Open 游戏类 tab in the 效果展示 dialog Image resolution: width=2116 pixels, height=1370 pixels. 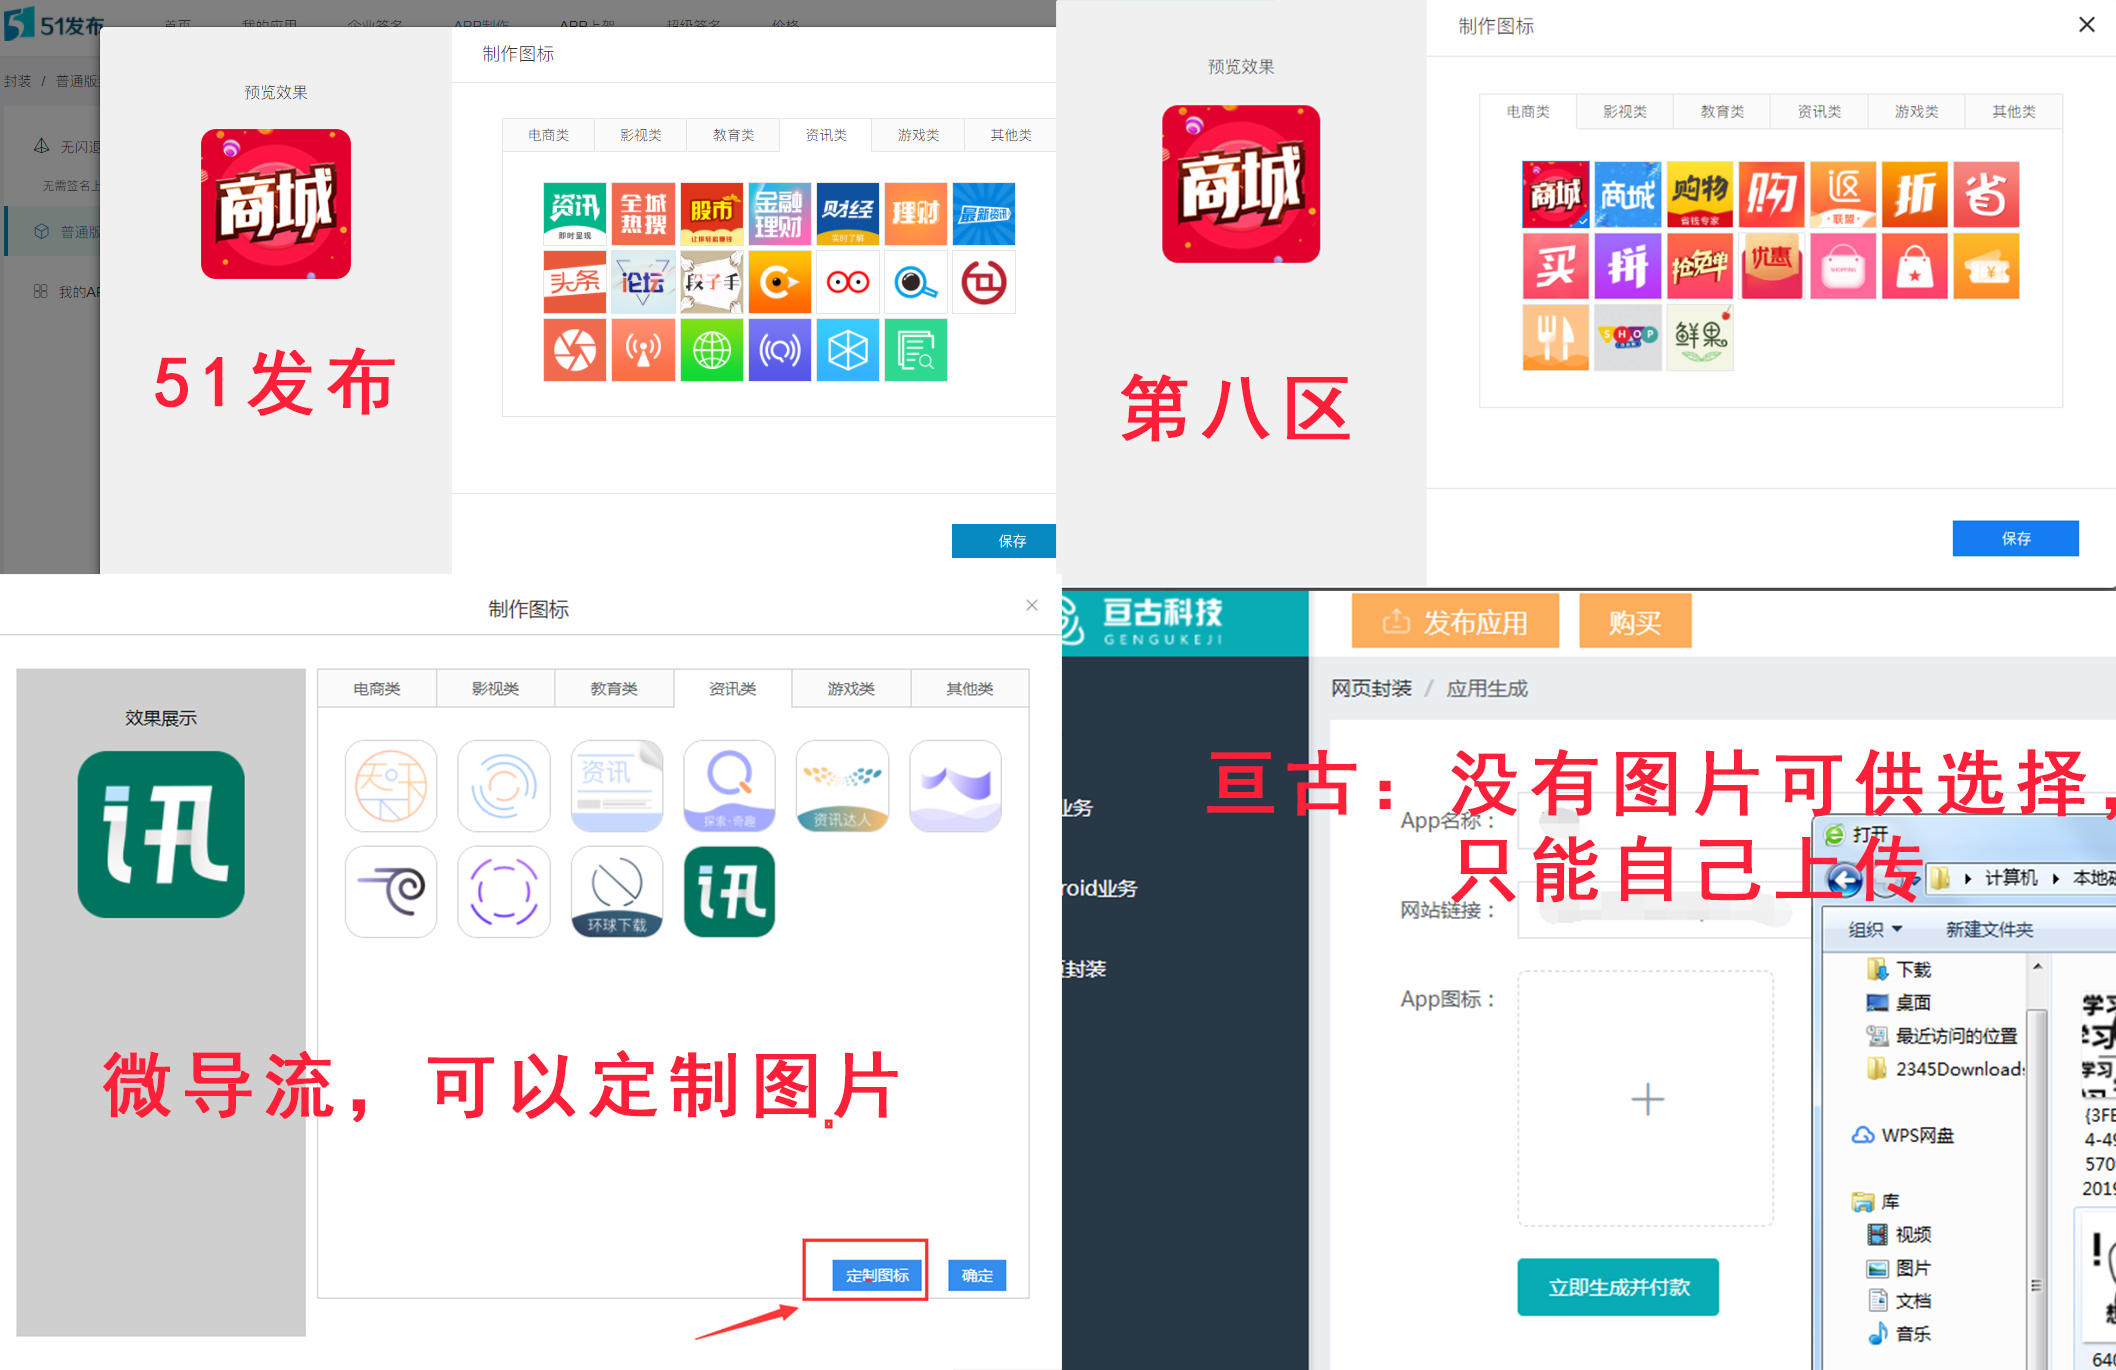click(851, 689)
